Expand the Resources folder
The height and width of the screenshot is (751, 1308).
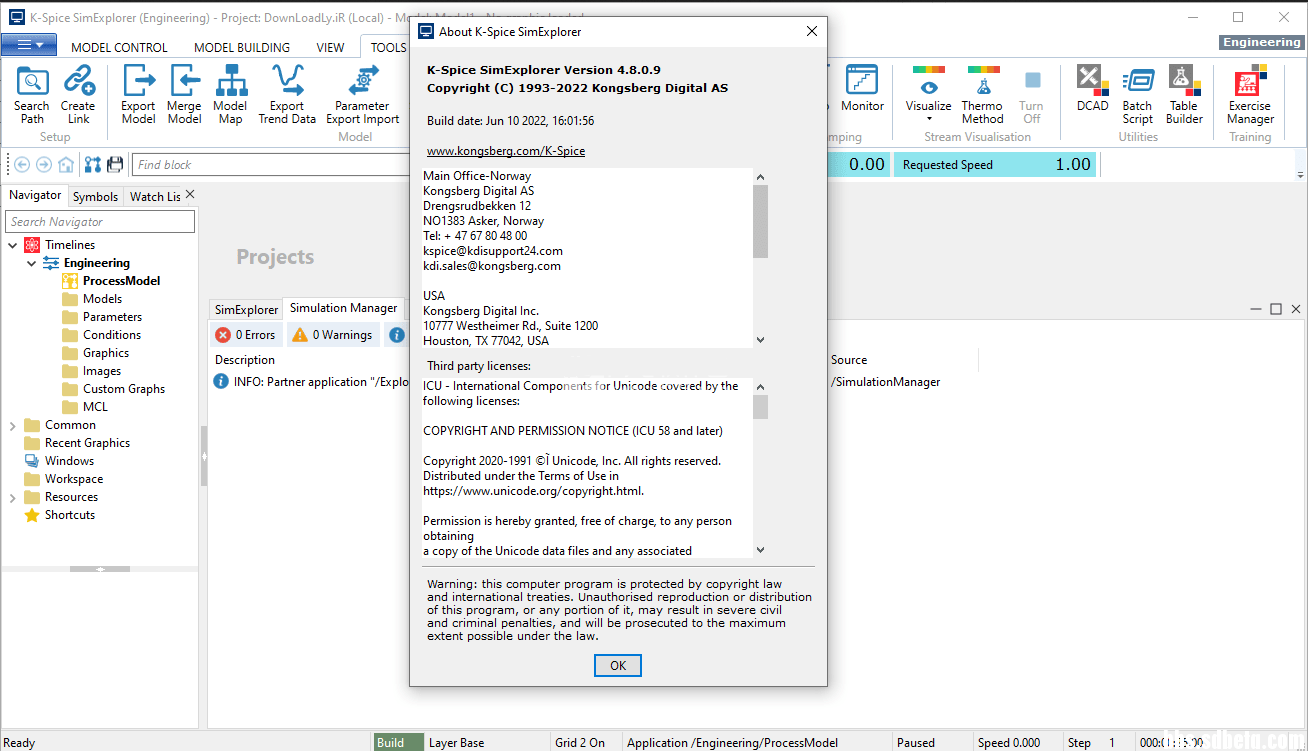[12, 497]
